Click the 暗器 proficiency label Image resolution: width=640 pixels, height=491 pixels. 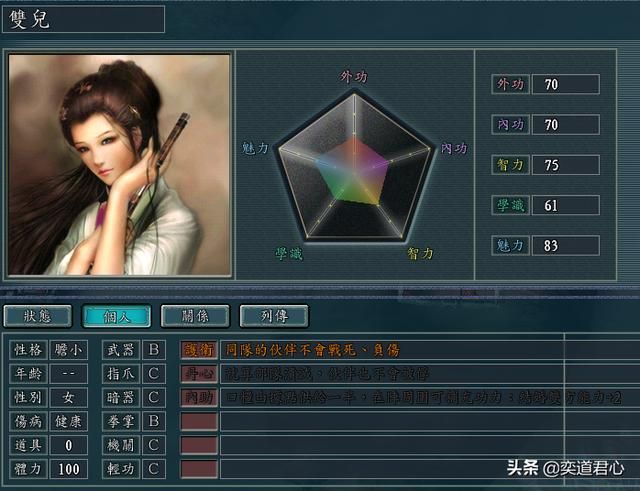pyautogui.click(x=121, y=398)
